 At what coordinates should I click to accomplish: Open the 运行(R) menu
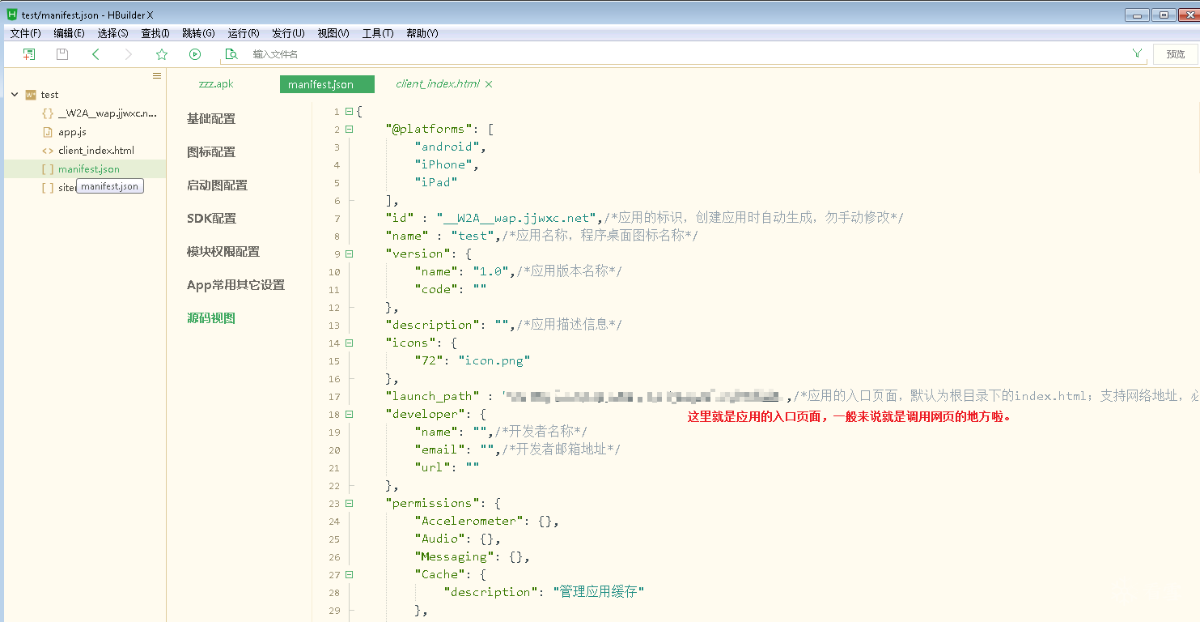(243, 33)
